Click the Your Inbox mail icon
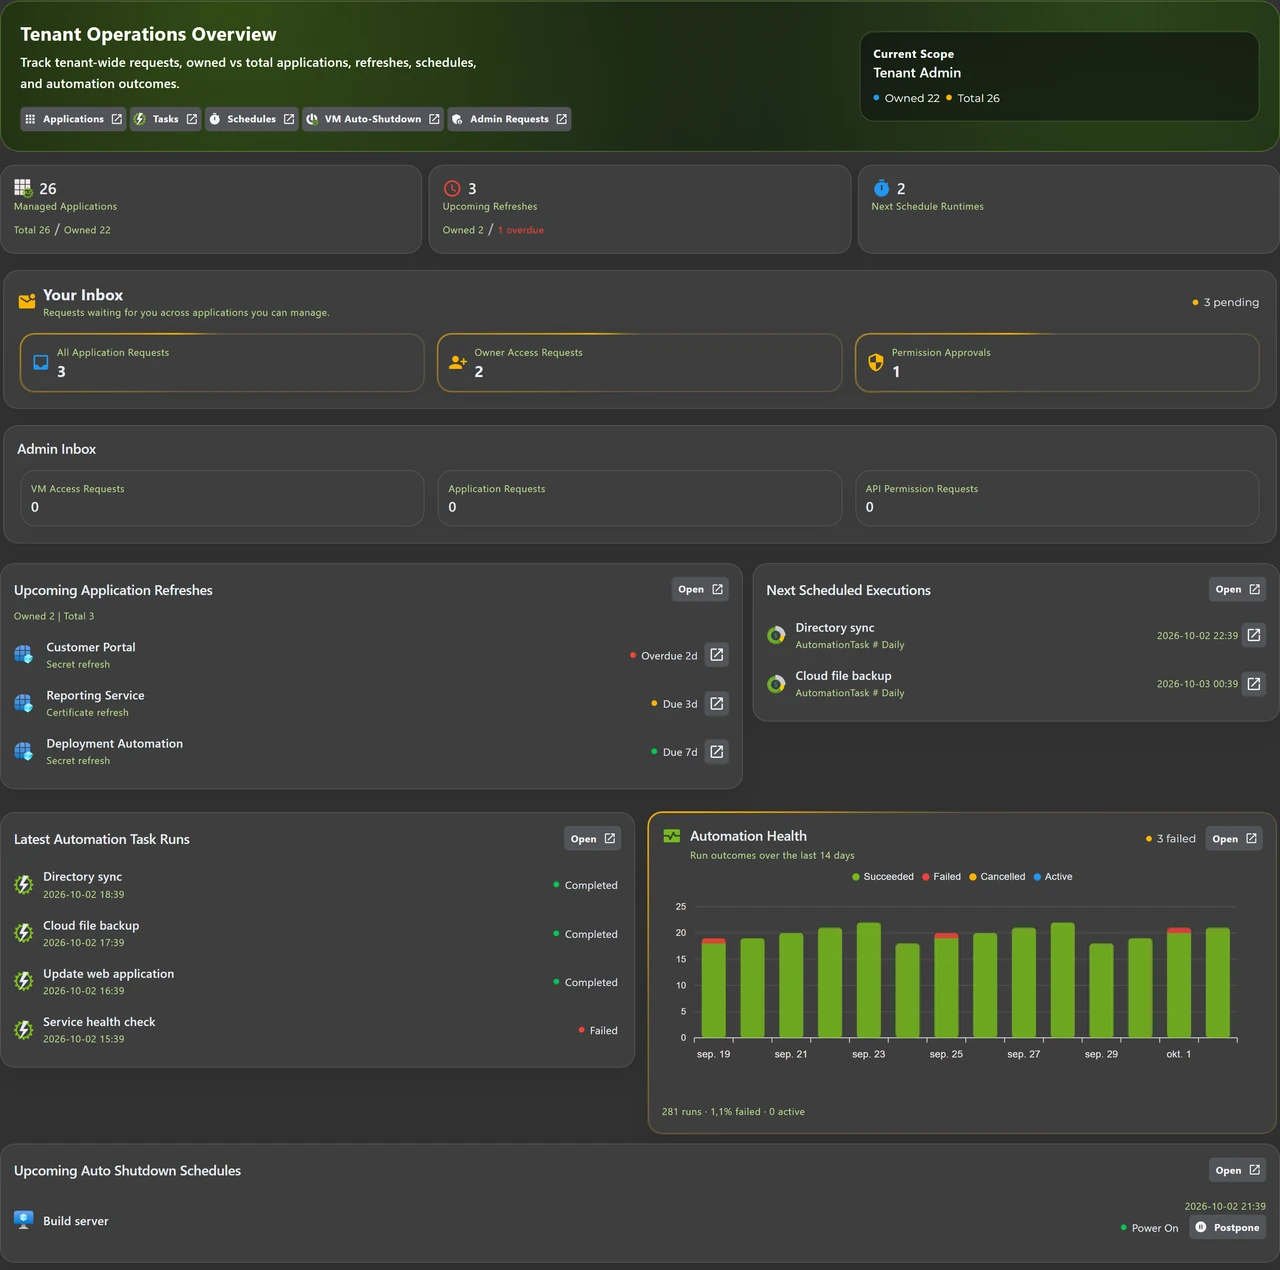This screenshot has height=1270, width=1280. point(27,301)
